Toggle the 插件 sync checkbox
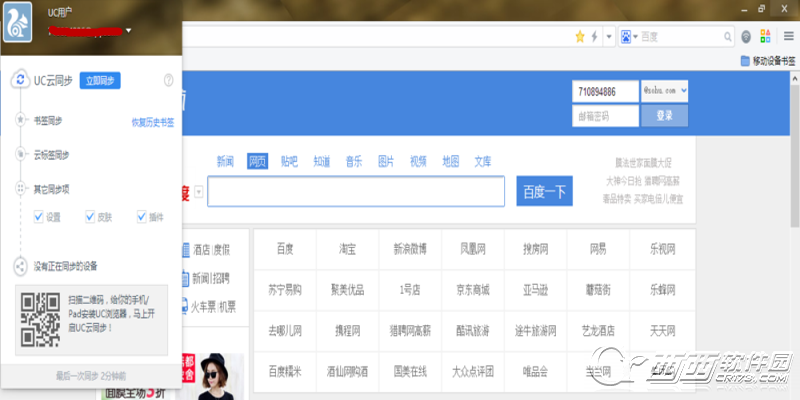The width and height of the screenshot is (800, 400). tap(140, 216)
